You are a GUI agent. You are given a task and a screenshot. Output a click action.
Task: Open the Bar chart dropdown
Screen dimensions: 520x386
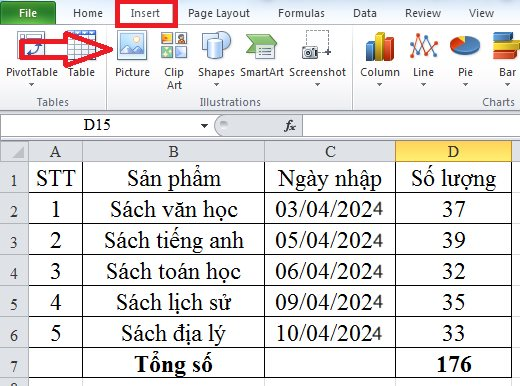[x=507, y=85]
